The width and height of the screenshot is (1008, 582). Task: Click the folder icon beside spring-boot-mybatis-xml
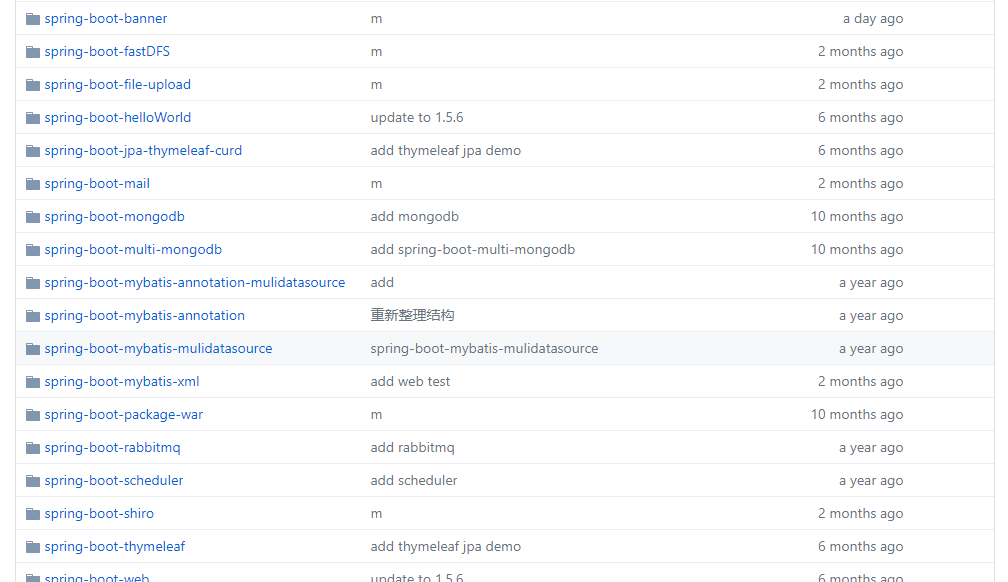pos(33,382)
